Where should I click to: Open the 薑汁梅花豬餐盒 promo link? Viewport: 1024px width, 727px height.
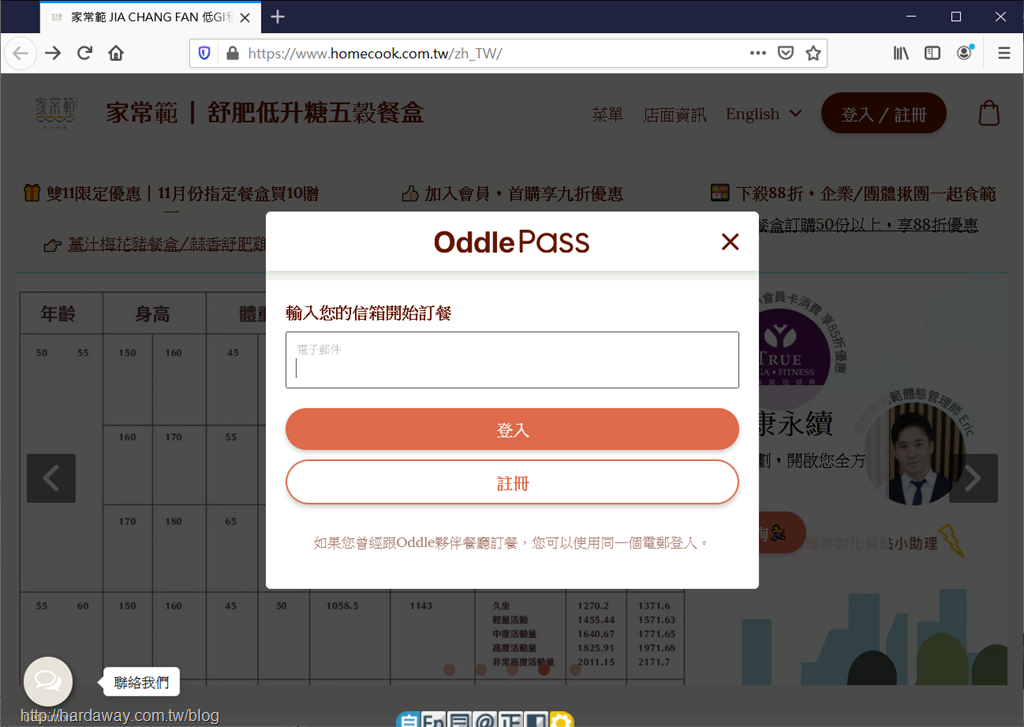(167, 244)
